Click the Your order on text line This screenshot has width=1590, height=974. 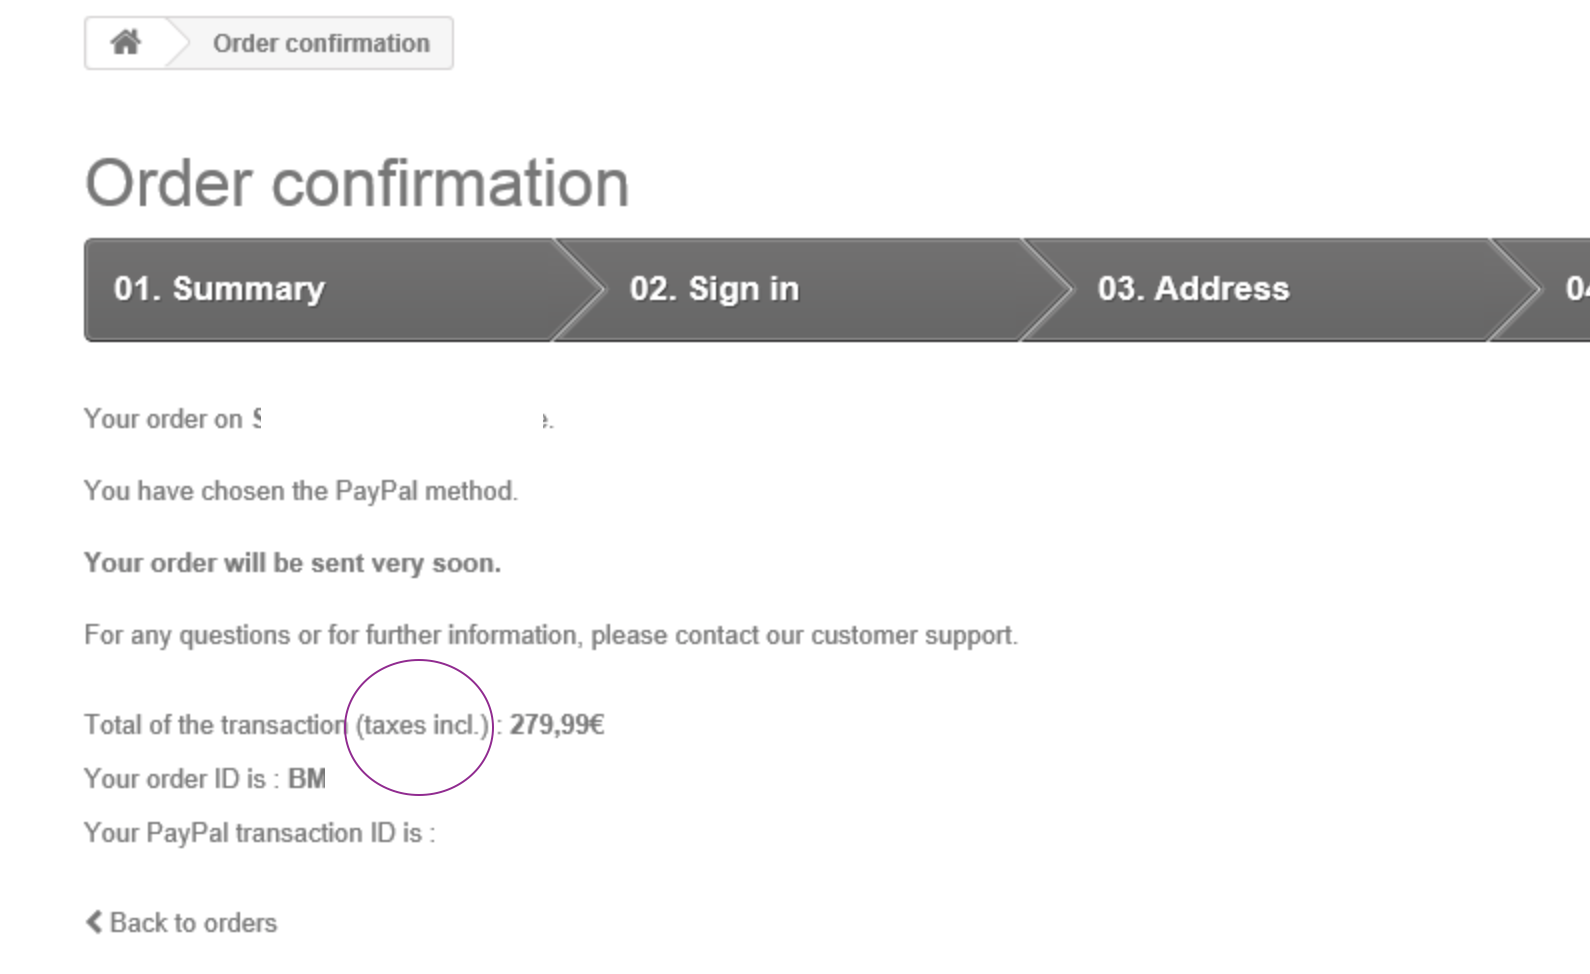[x=319, y=419]
